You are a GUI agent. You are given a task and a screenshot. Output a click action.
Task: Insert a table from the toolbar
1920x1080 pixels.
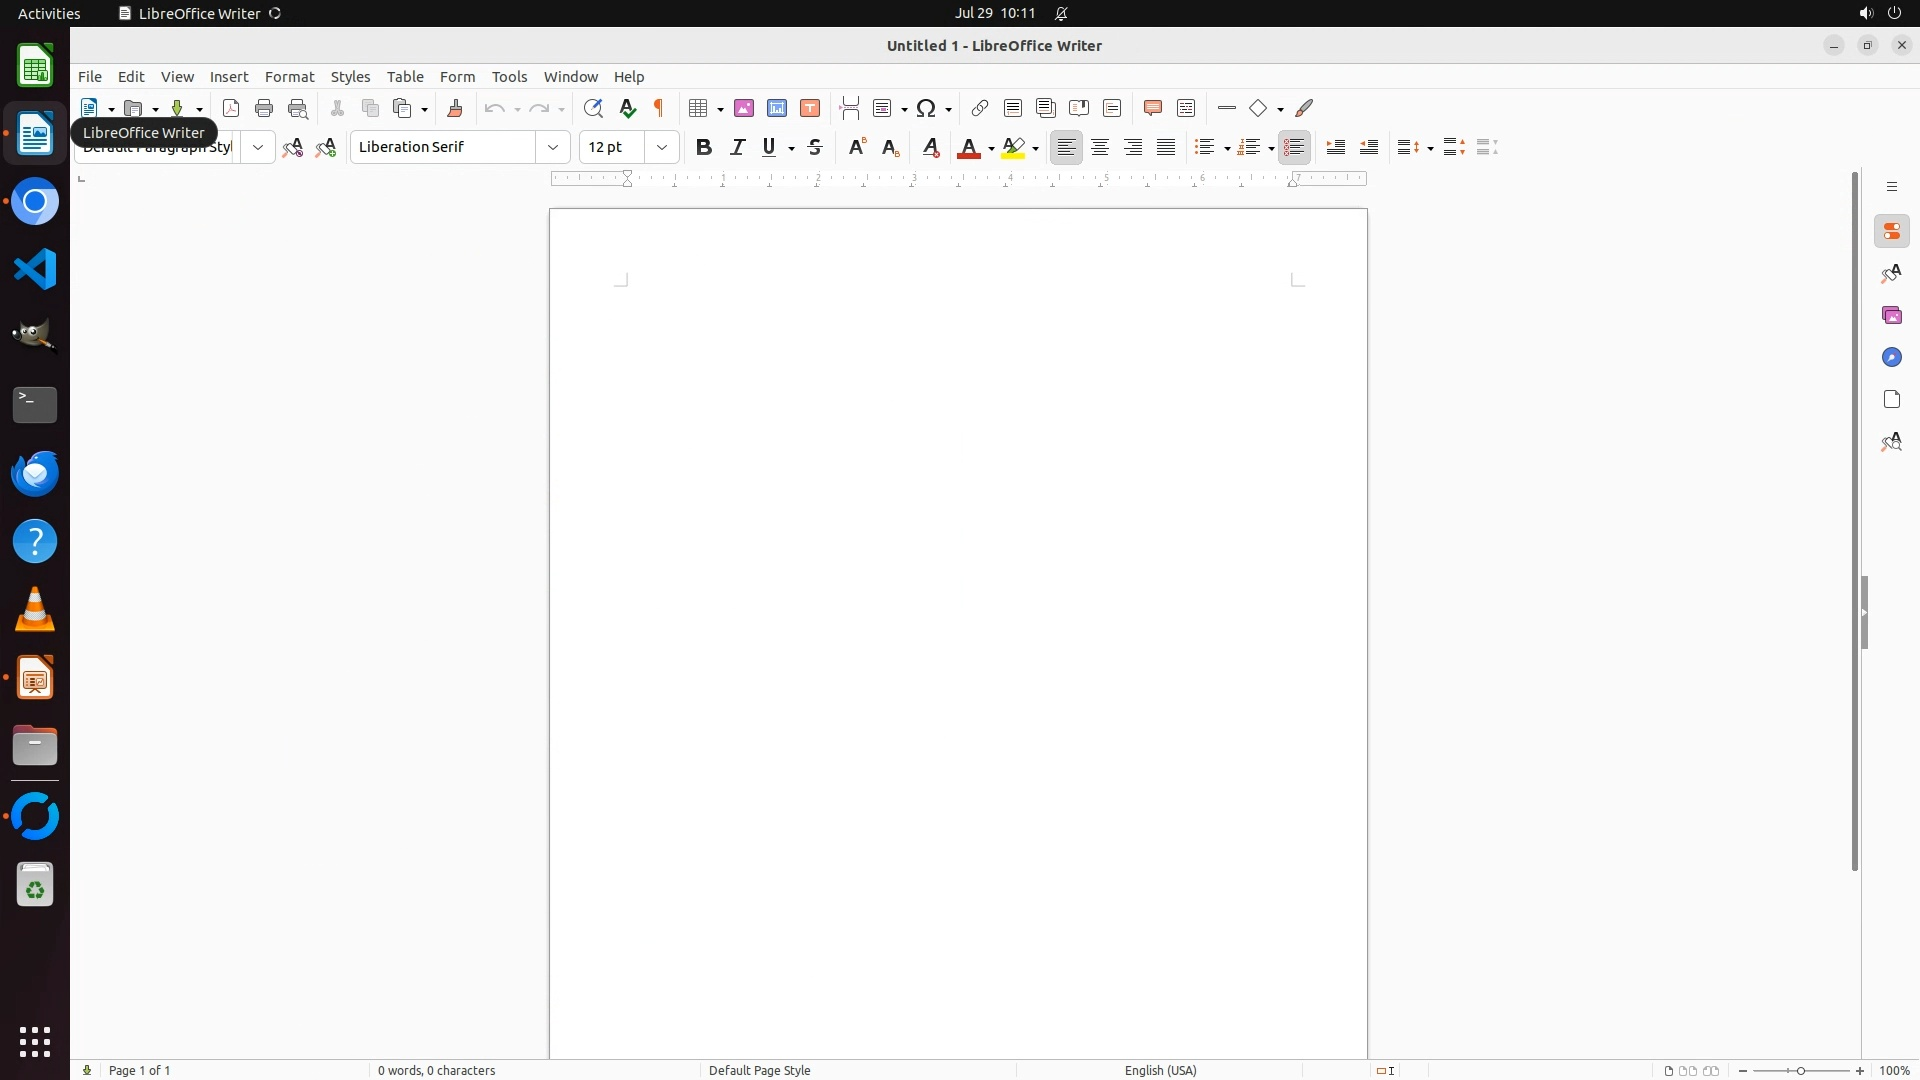pyautogui.click(x=699, y=108)
